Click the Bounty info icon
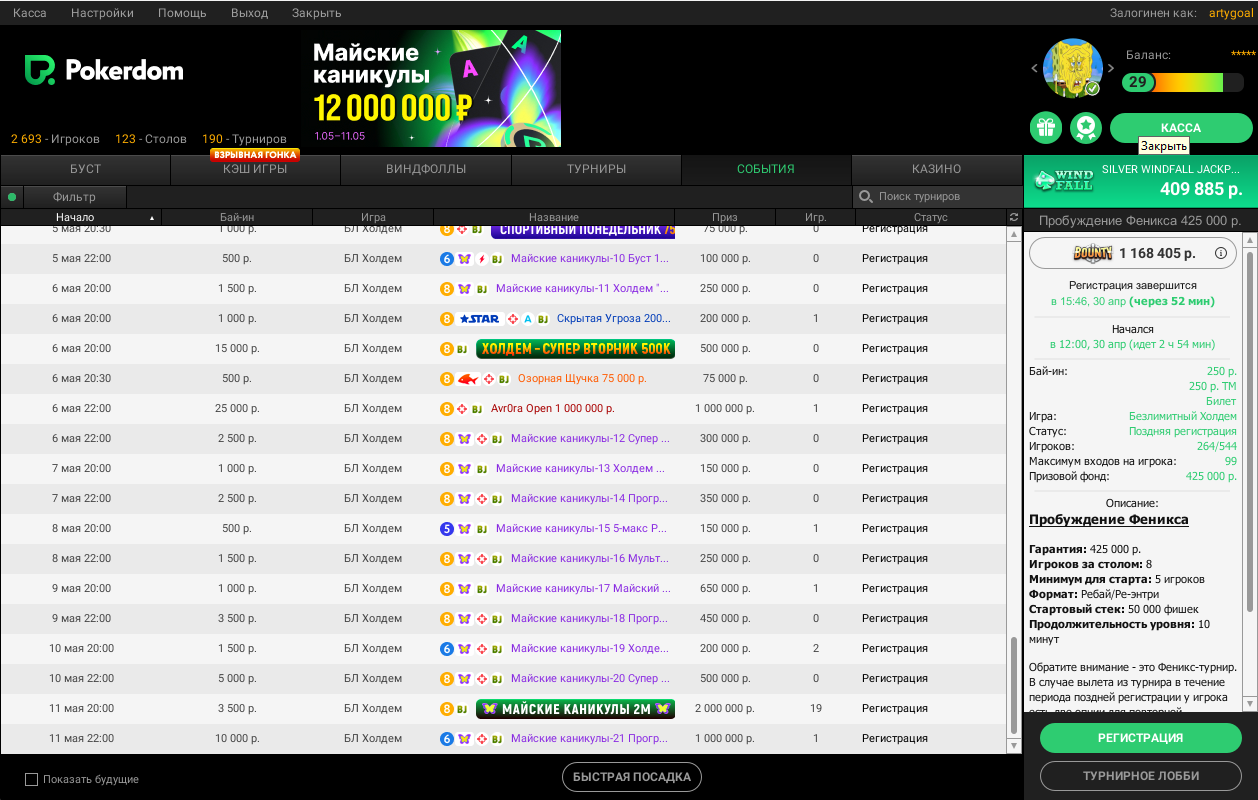 (x=1220, y=253)
